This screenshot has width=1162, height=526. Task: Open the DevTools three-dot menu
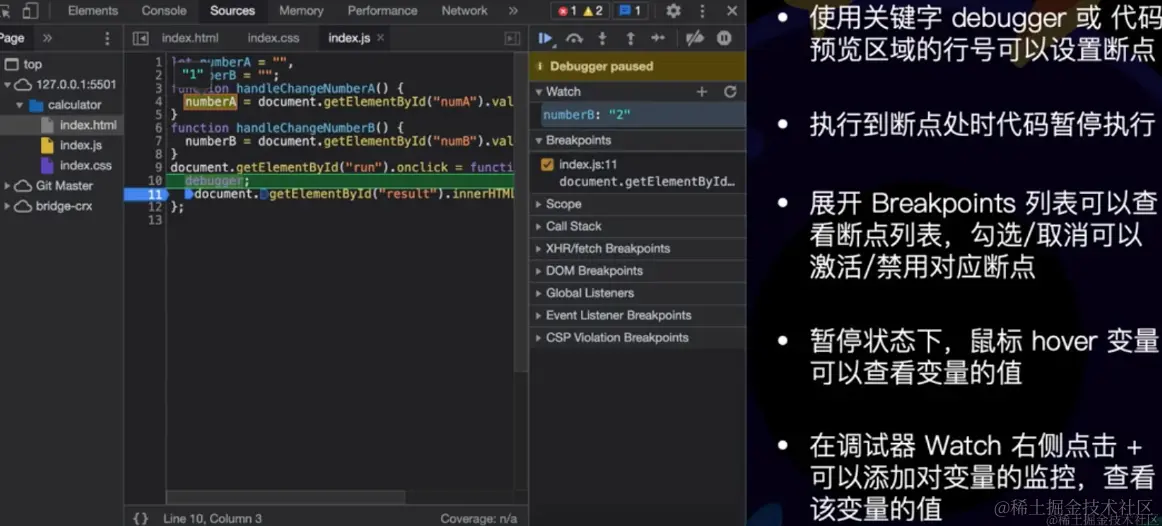[703, 11]
